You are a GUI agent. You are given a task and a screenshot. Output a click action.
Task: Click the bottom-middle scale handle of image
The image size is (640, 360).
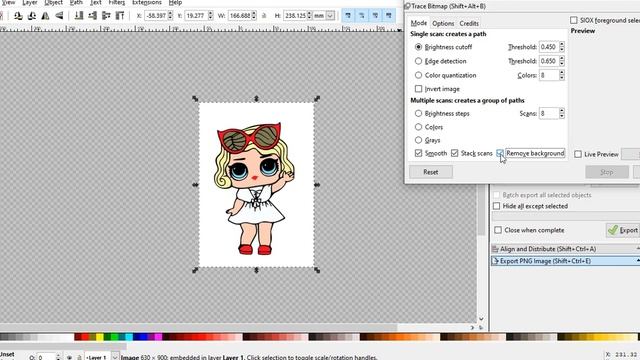click(x=256, y=270)
